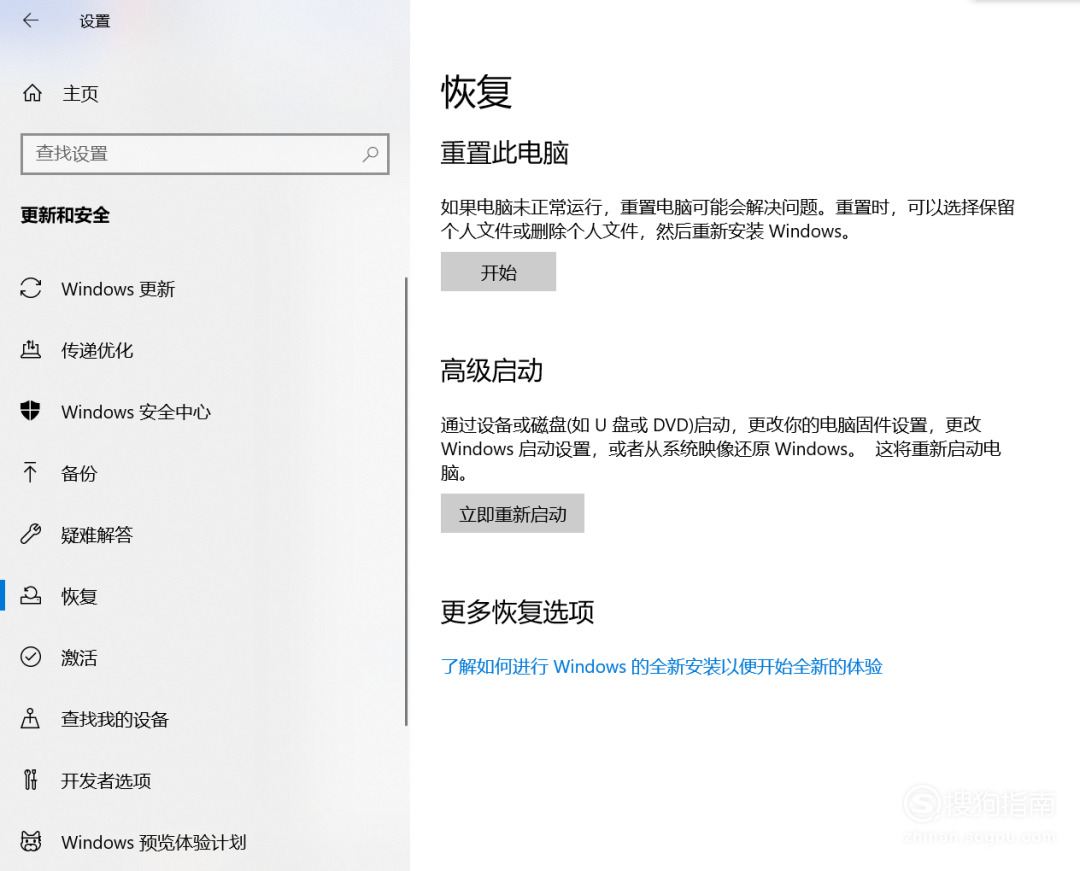Open the 备份 page
The width and height of the screenshot is (1080, 871).
tap(79, 473)
